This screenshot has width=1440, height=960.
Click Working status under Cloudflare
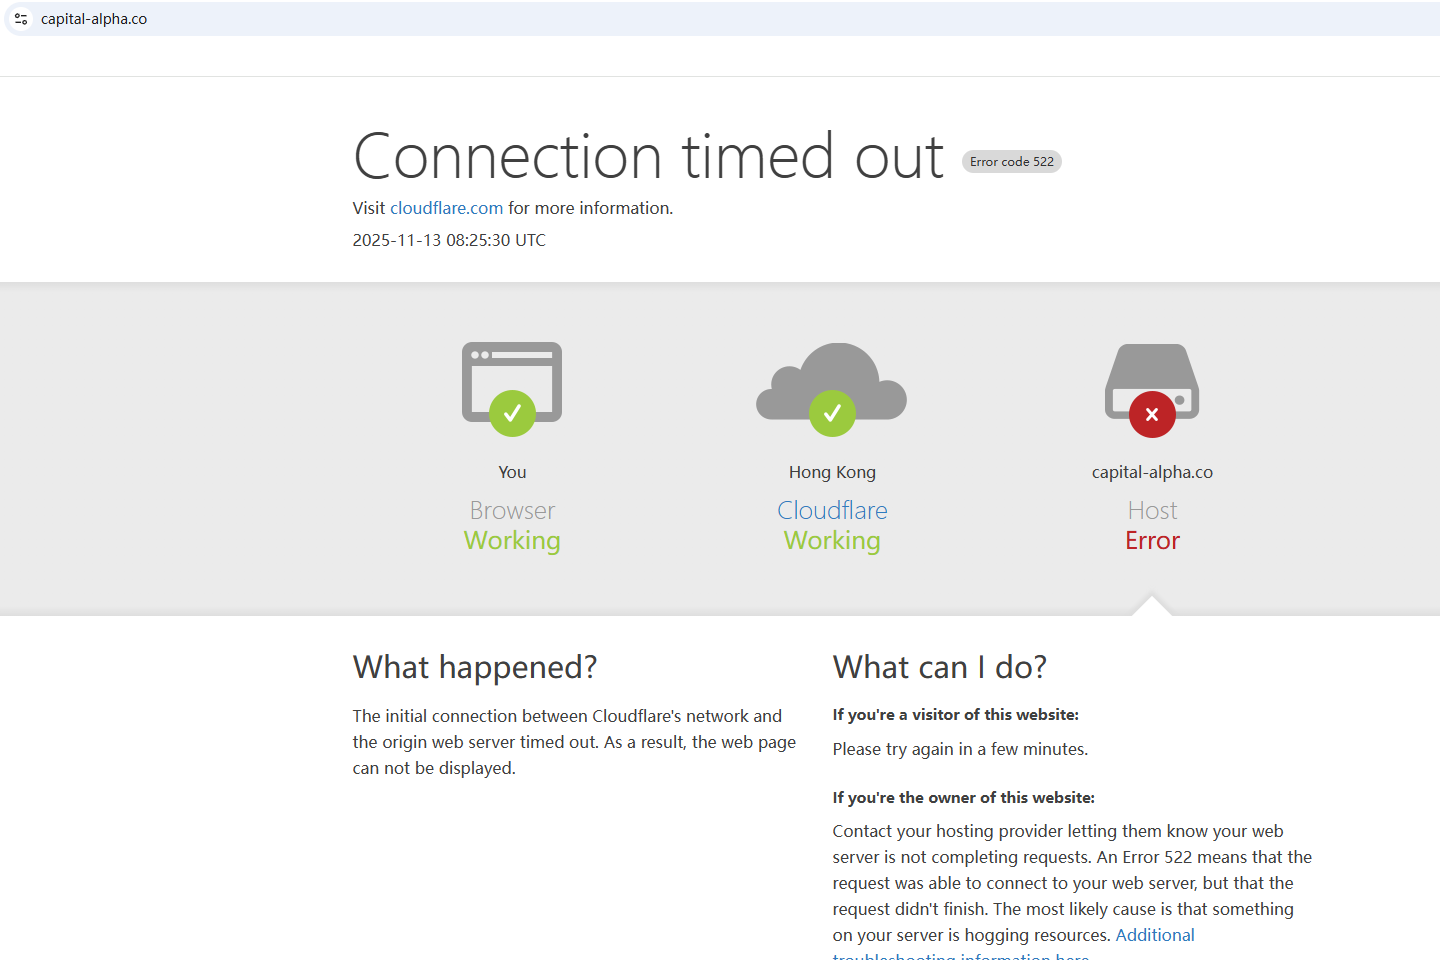tap(832, 540)
